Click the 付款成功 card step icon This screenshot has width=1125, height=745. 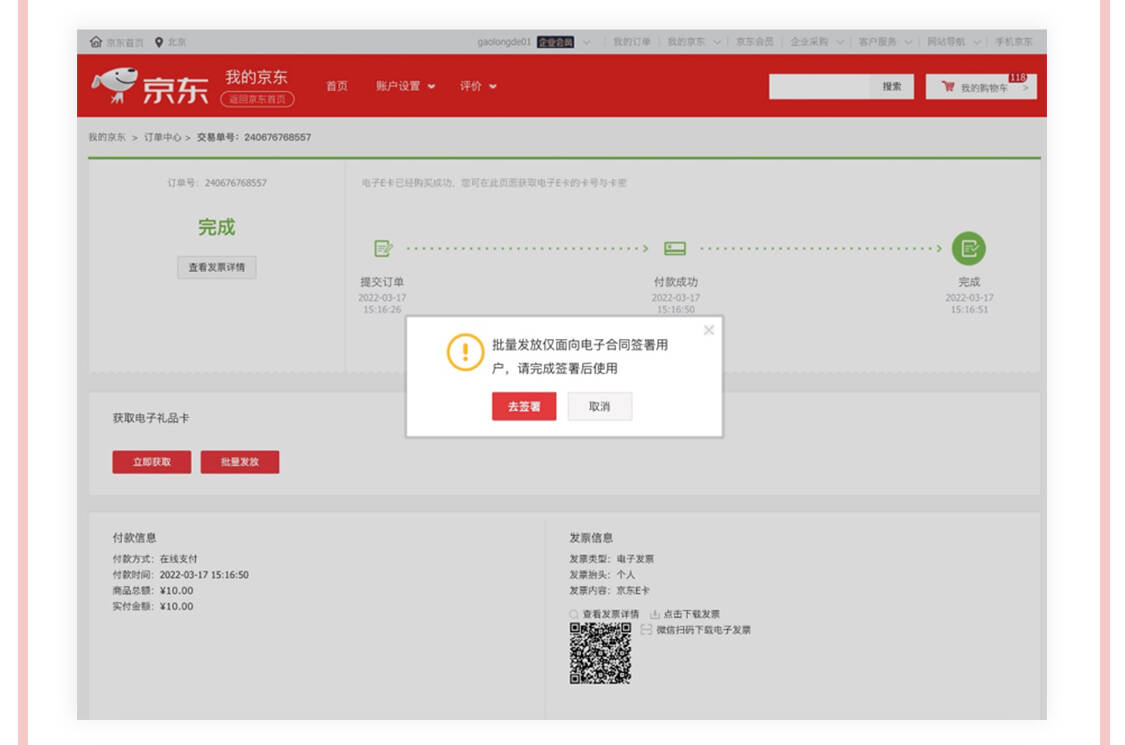pyautogui.click(x=674, y=248)
